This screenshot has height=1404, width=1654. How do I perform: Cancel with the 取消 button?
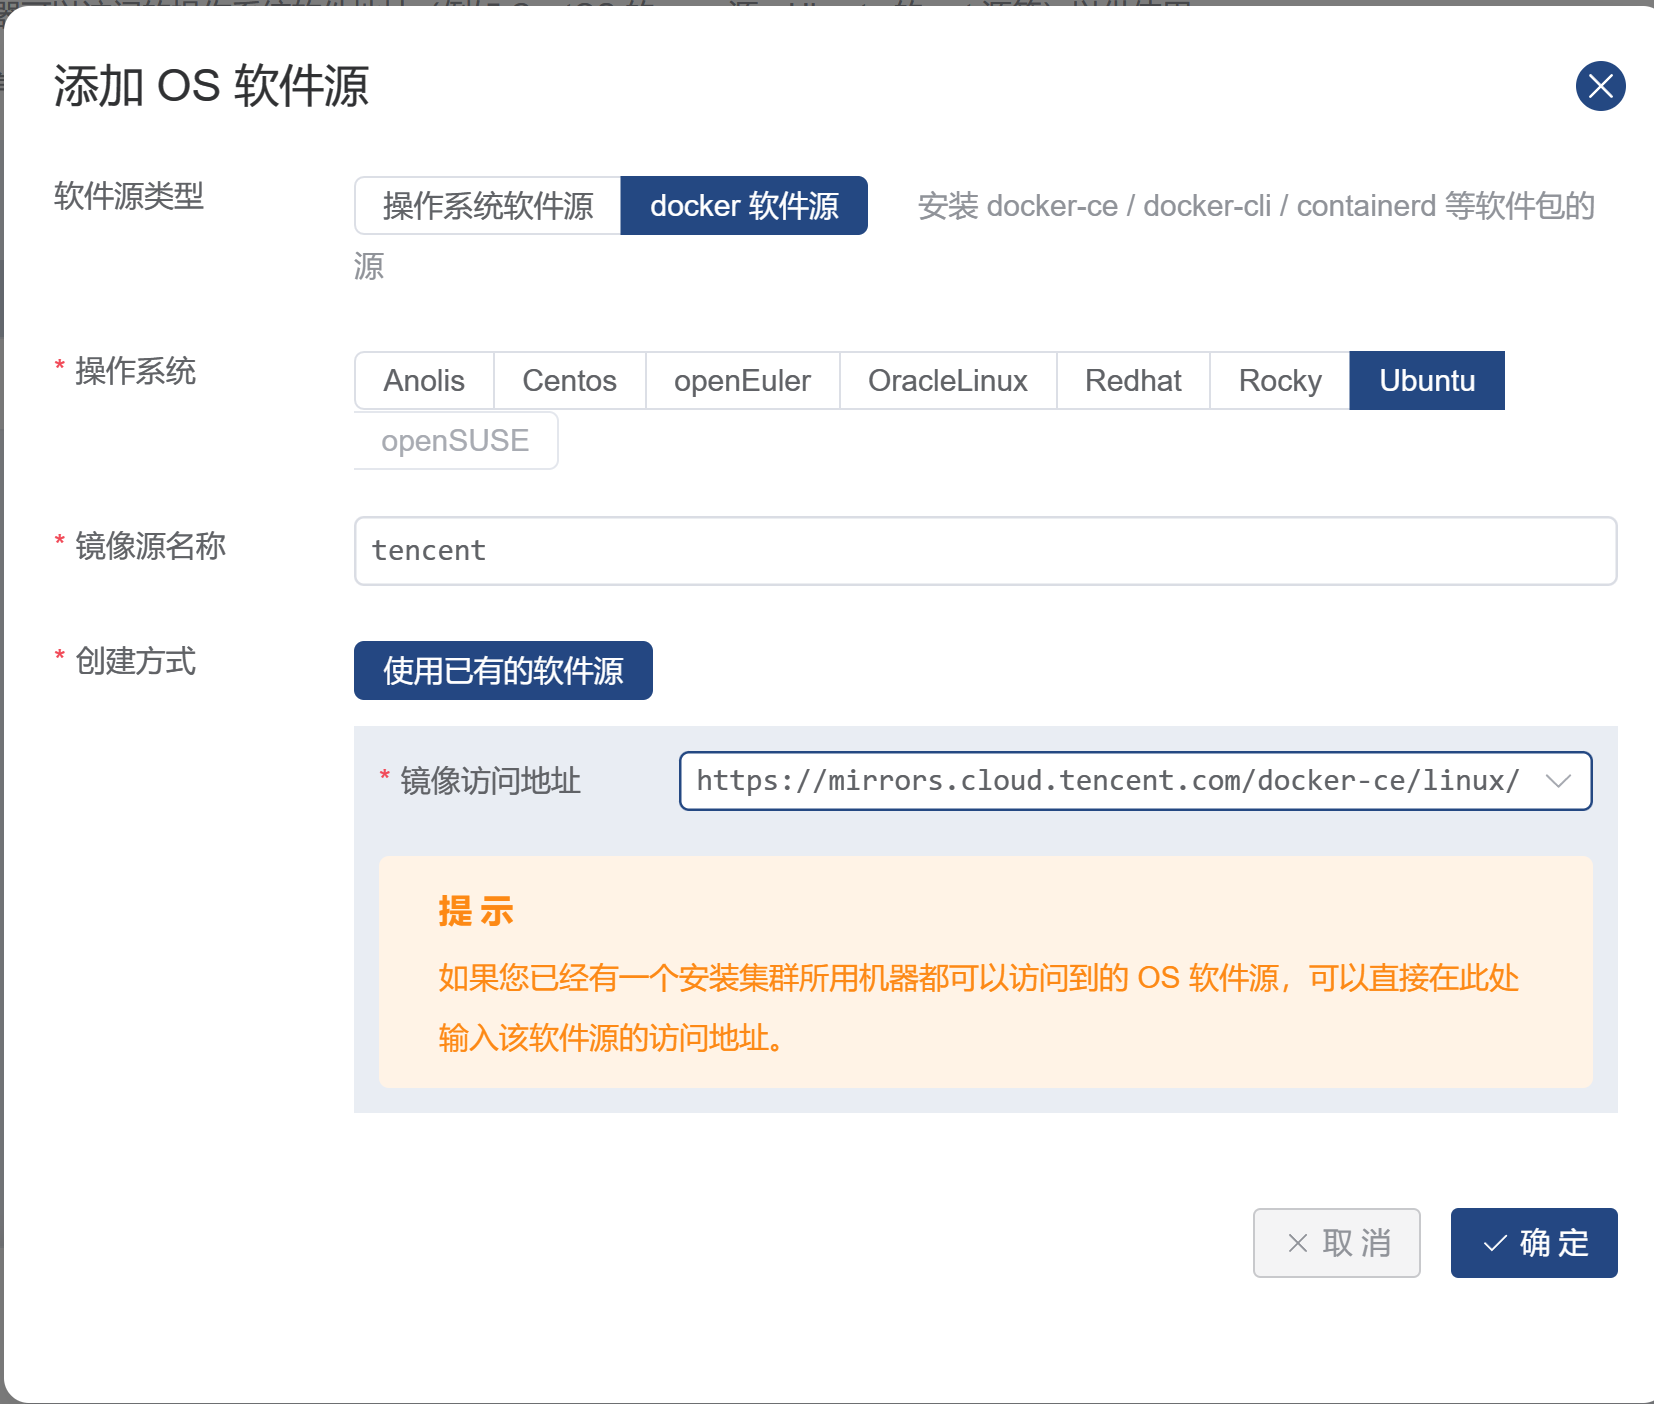coord(1336,1243)
